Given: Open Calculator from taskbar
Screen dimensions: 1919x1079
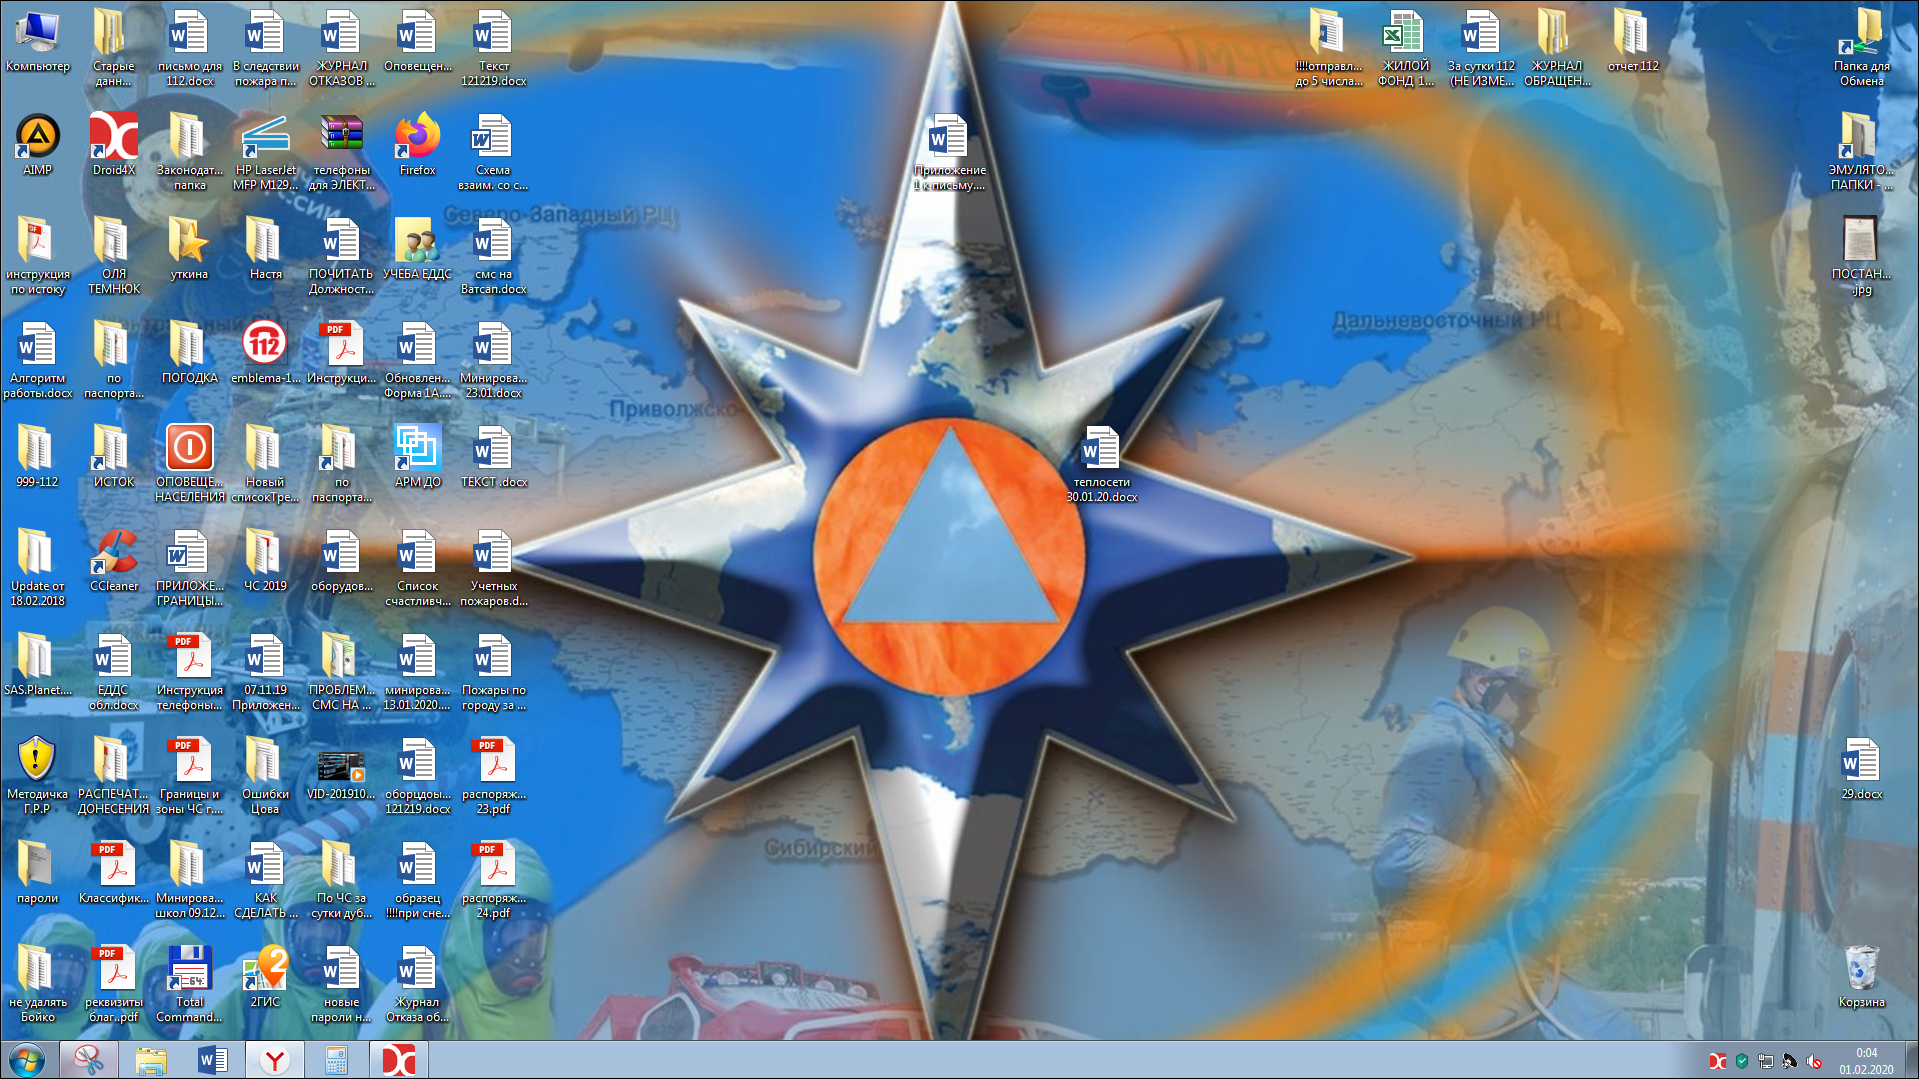Looking at the screenshot, I should coord(337,1060).
